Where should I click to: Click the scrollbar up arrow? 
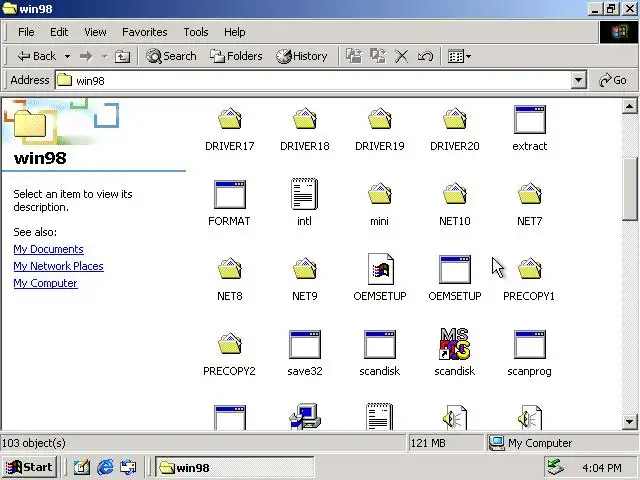point(629,107)
